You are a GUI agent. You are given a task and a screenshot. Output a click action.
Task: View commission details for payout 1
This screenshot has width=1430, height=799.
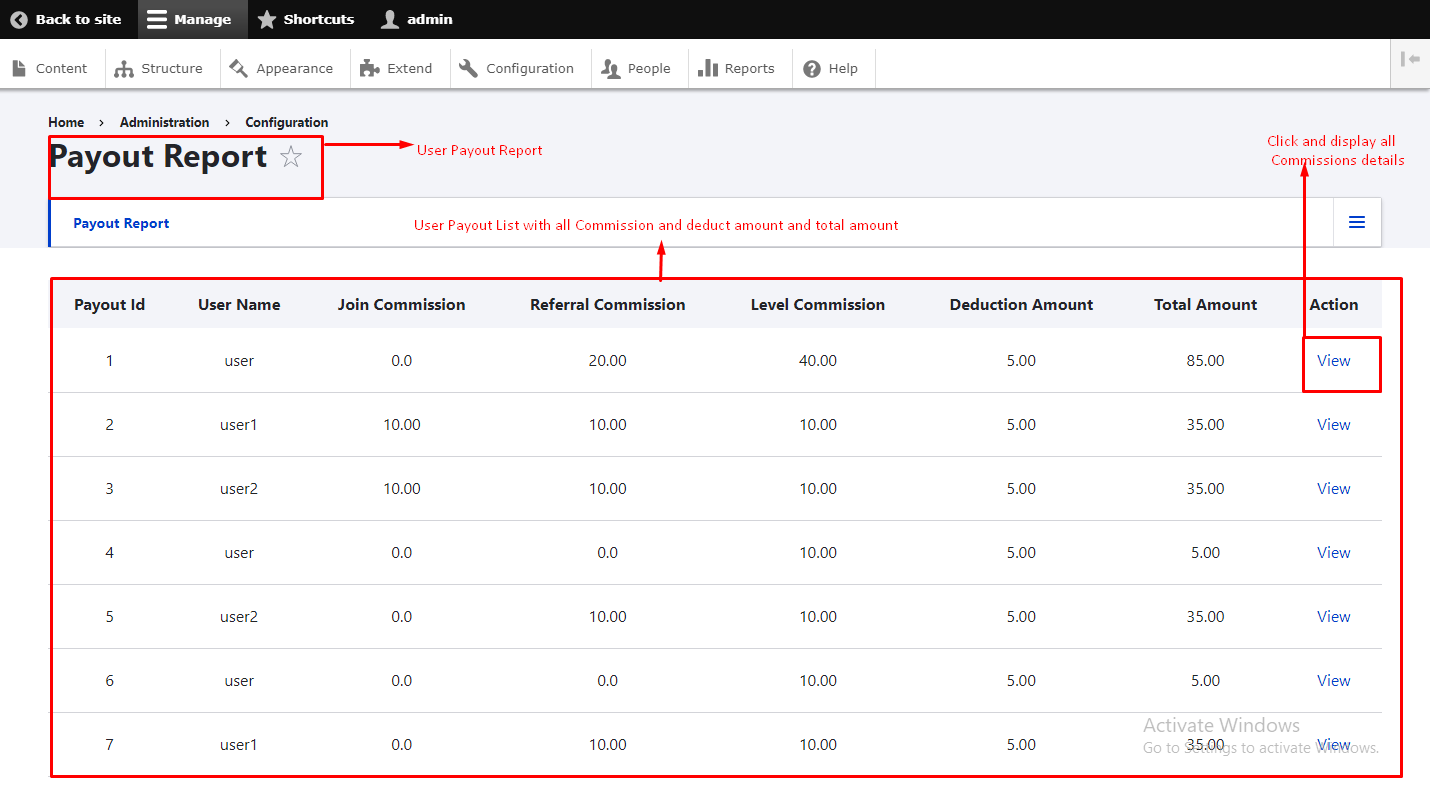pyautogui.click(x=1333, y=361)
